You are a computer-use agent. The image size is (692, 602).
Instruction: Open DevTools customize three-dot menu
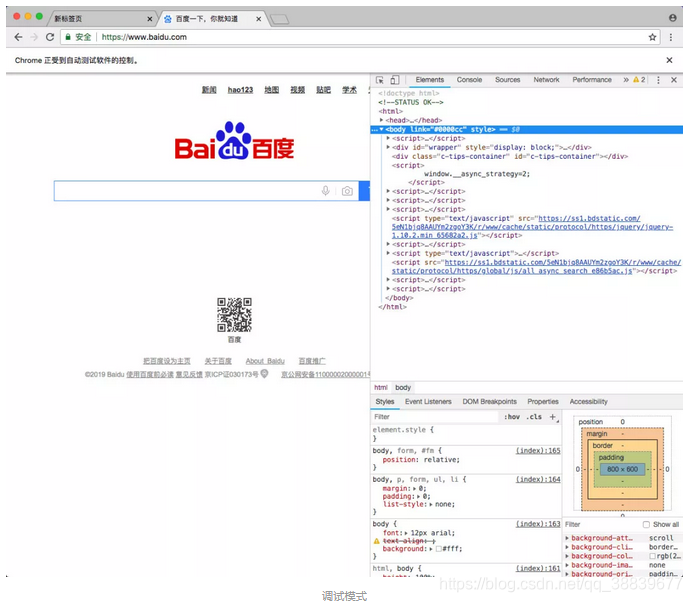point(658,80)
